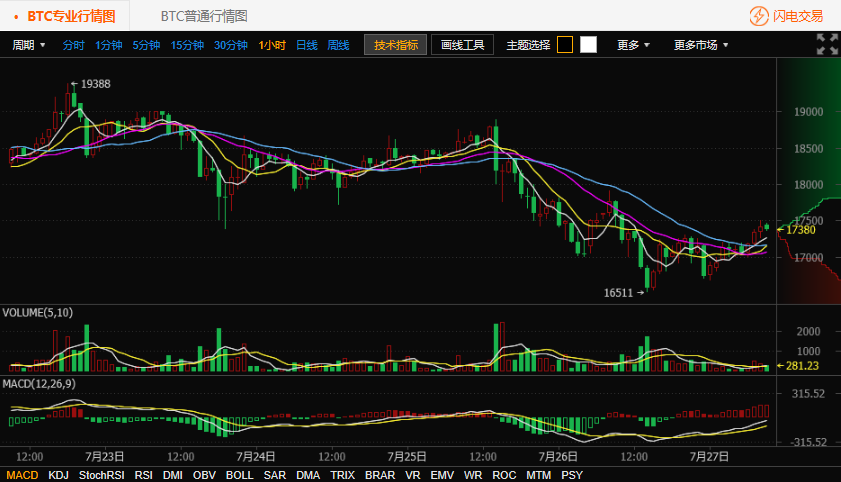Select the RSI indicator tab
This screenshot has height=482, width=841.
tap(143, 475)
